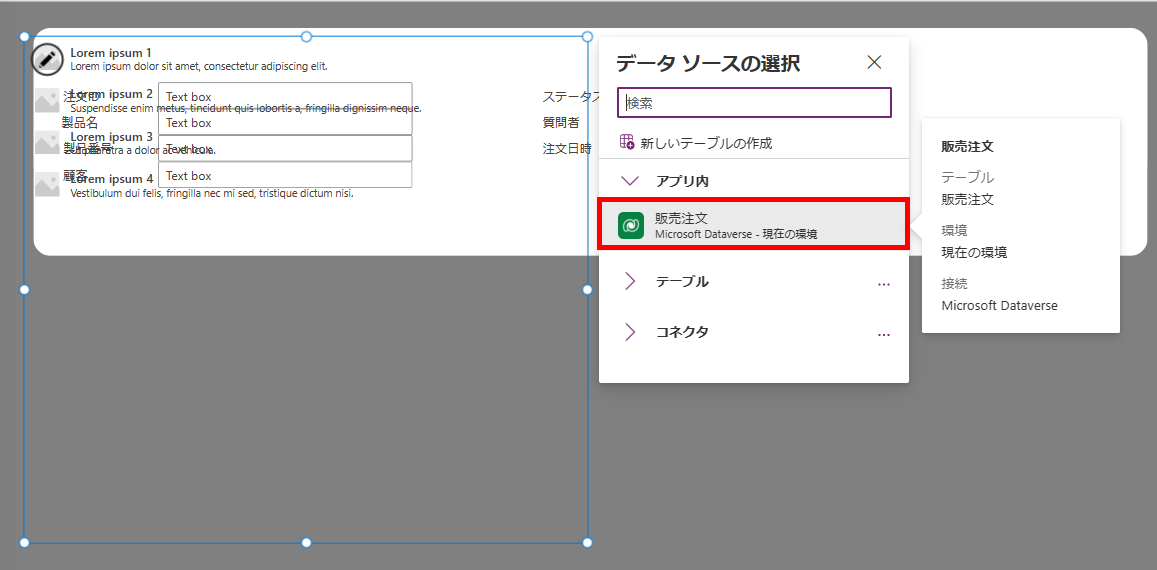Collapse the アプリ内 section
This screenshot has height=570, width=1157.
pyautogui.click(x=630, y=181)
